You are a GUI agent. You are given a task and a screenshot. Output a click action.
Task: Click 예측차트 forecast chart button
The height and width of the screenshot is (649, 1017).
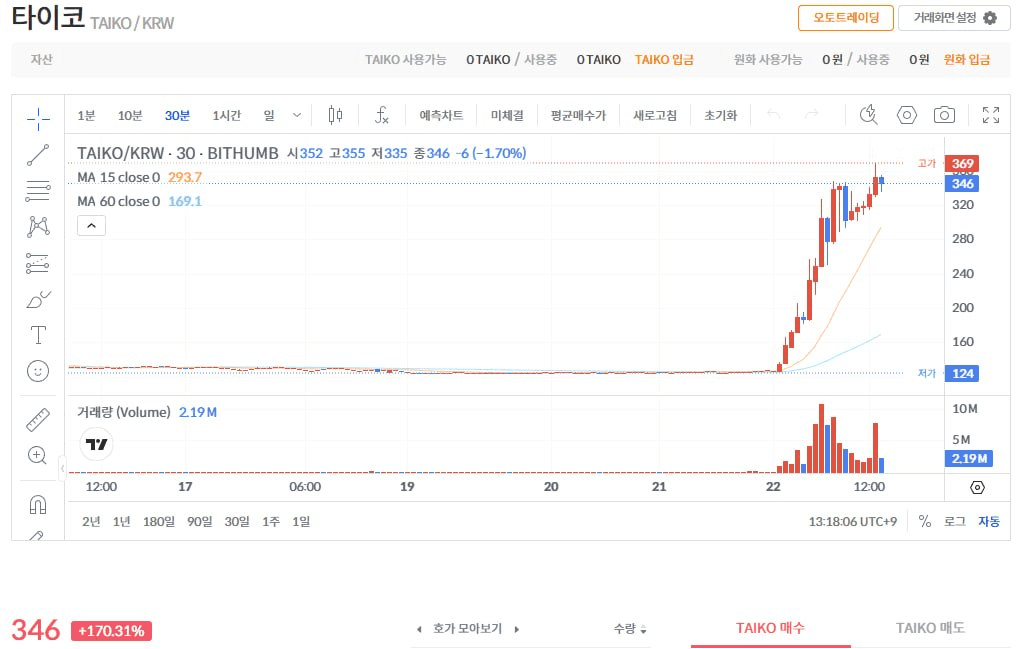pyautogui.click(x=441, y=115)
